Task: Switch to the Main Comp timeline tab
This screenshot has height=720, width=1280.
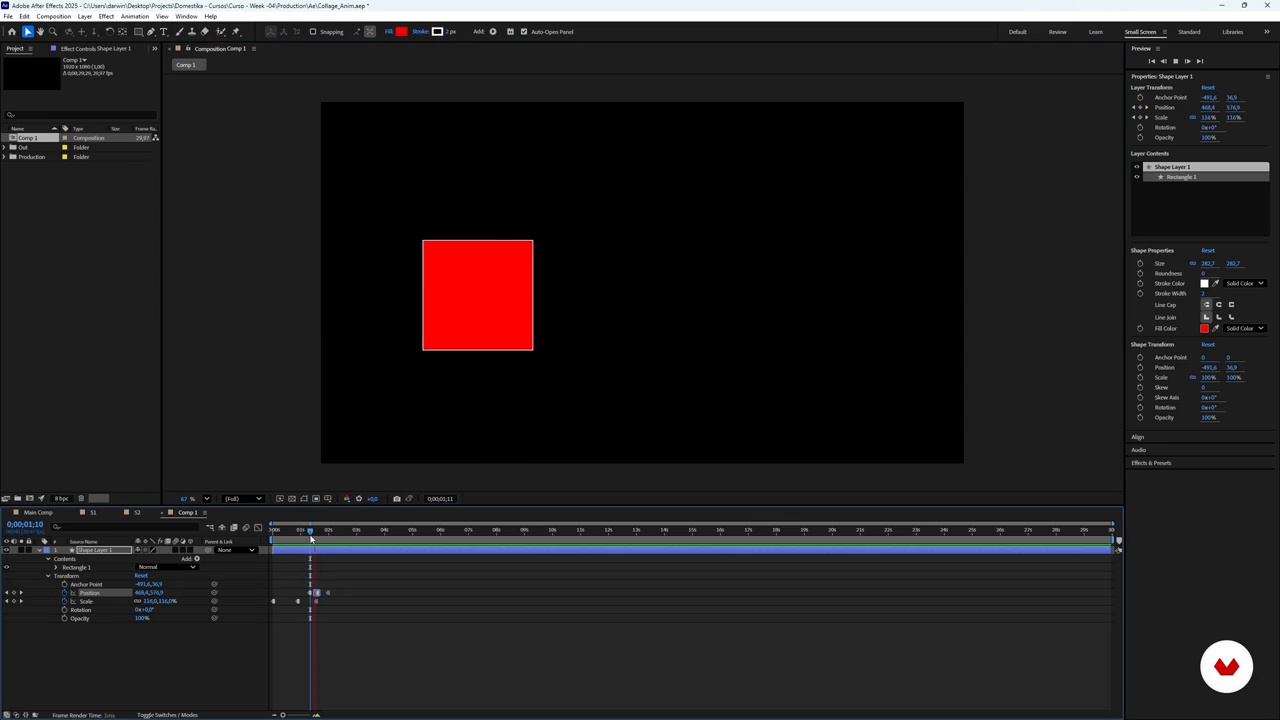Action: [x=38, y=513]
